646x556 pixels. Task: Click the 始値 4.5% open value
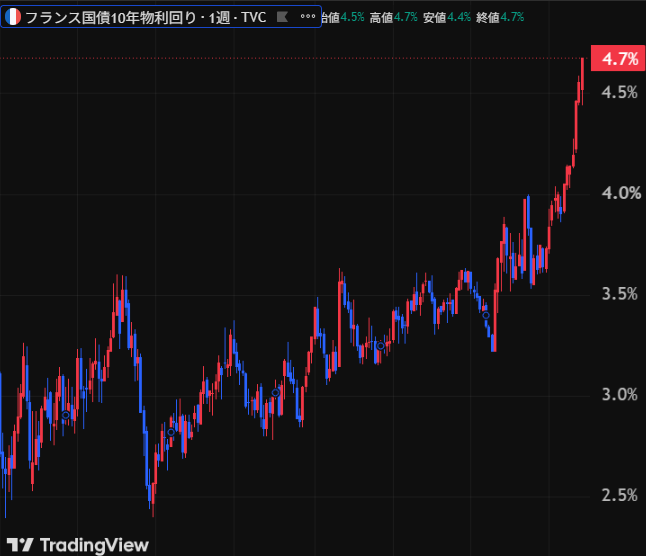coord(343,17)
